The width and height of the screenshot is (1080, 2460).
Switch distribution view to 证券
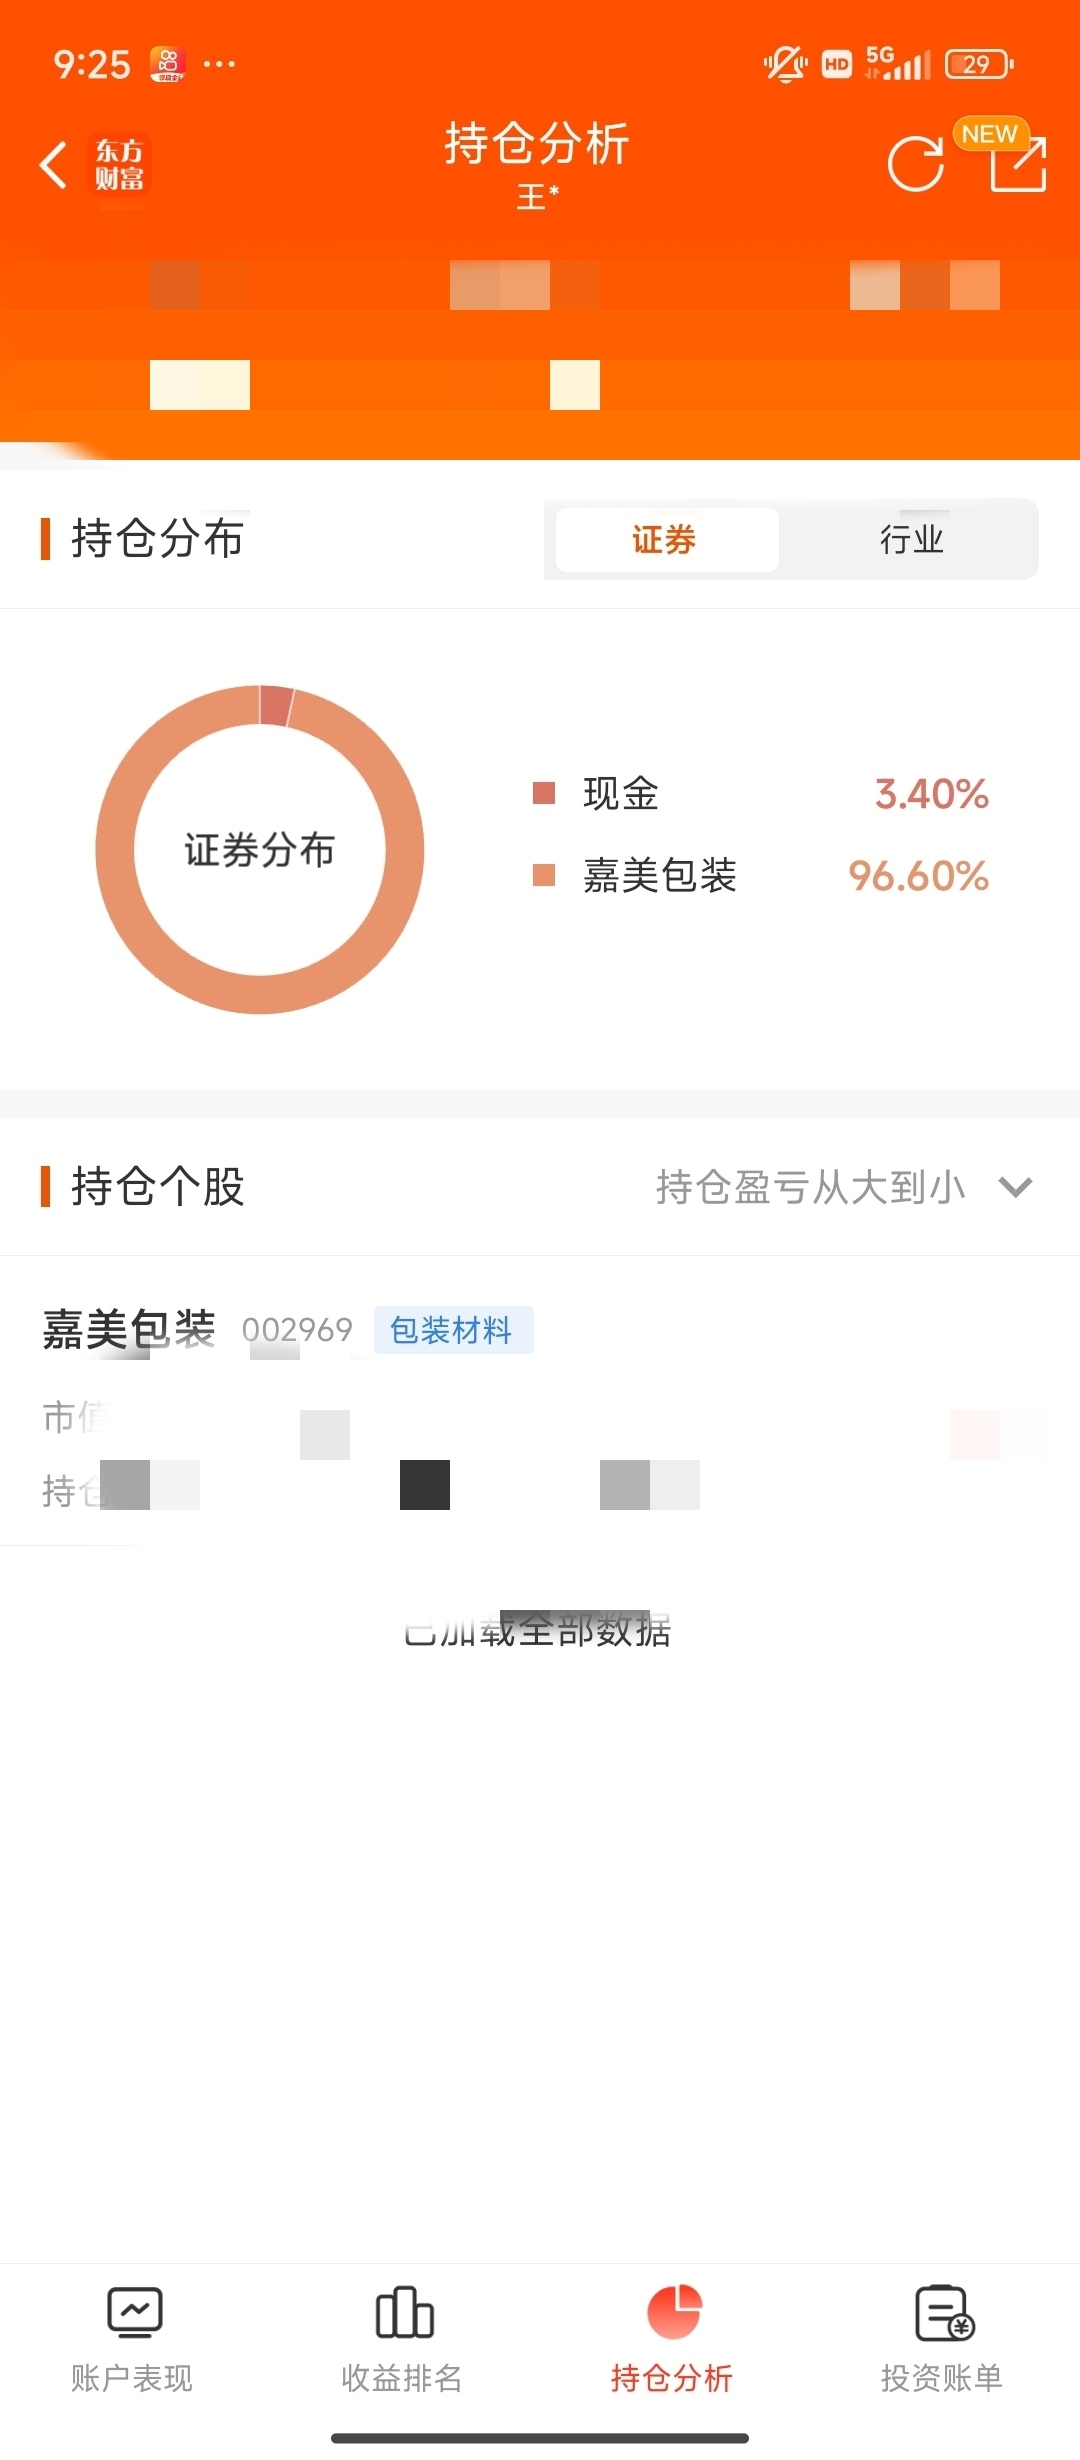pos(666,539)
